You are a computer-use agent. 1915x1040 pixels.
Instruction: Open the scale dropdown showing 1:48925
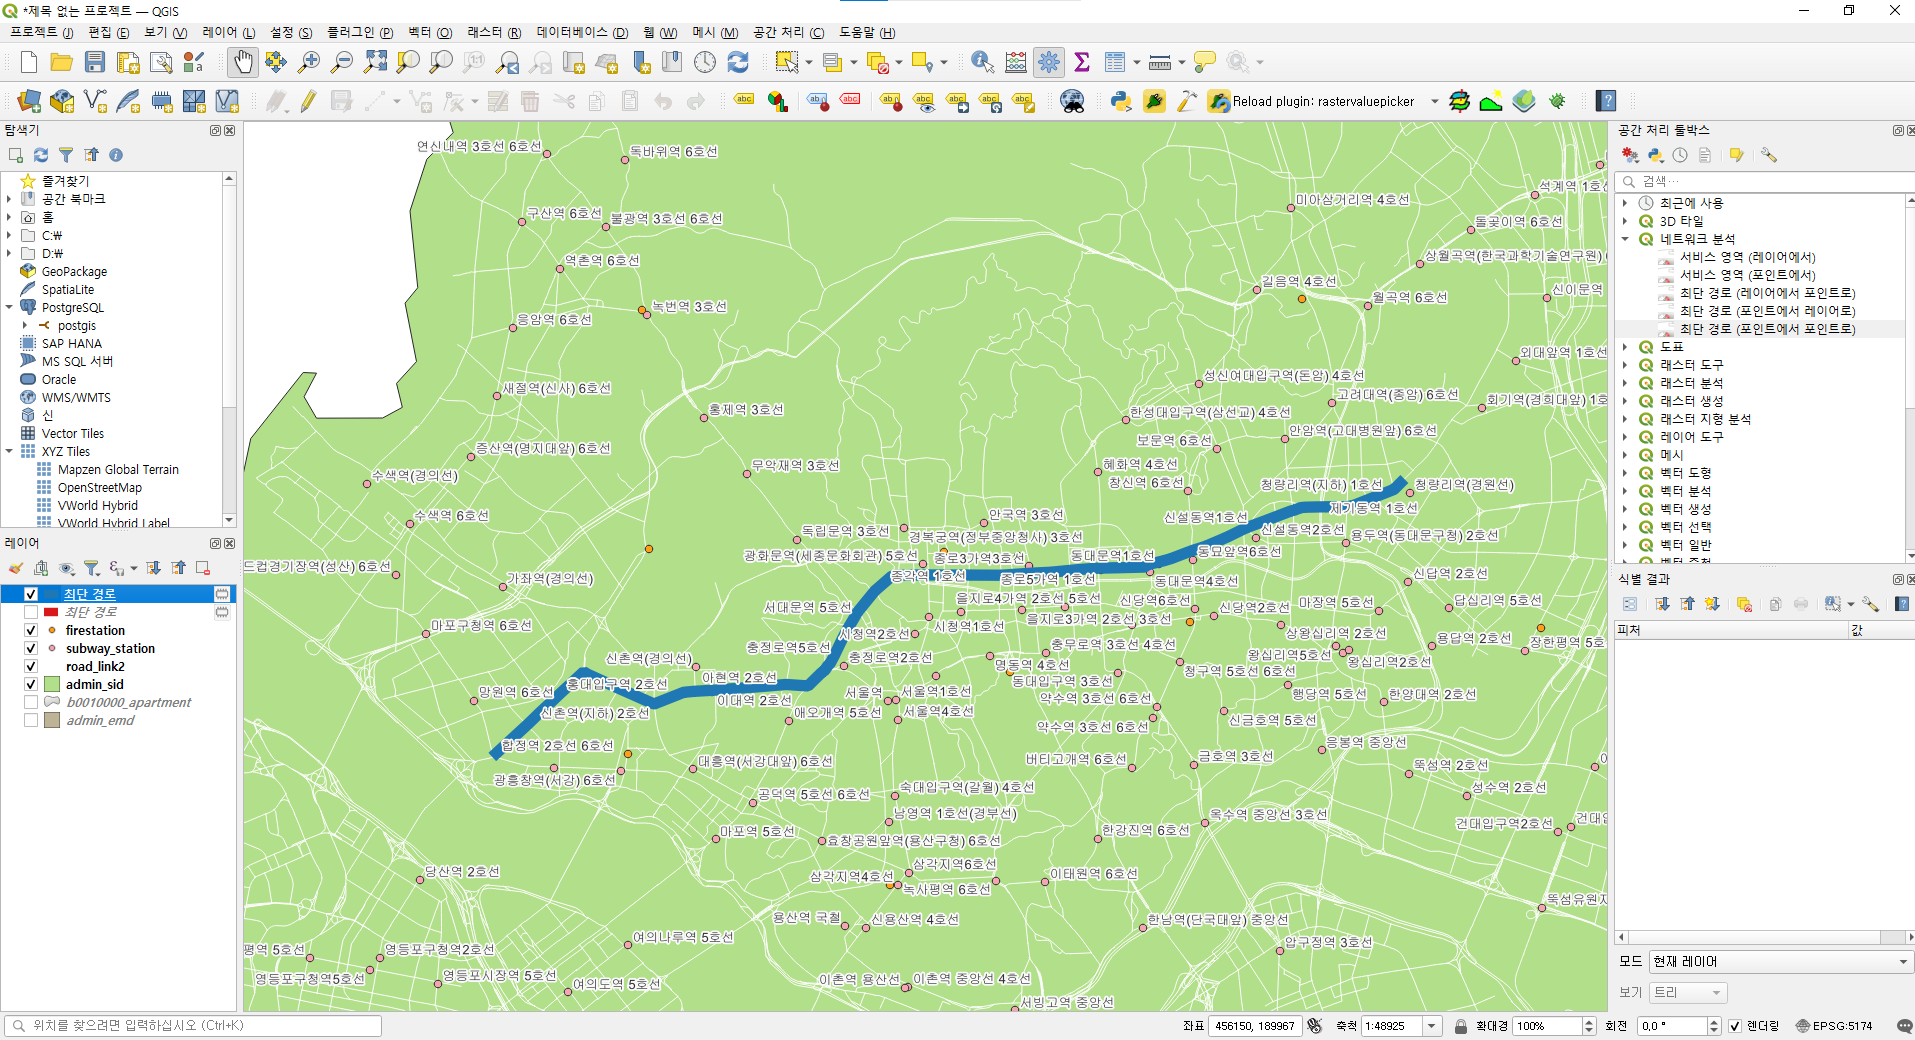[x=1431, y=1025]
